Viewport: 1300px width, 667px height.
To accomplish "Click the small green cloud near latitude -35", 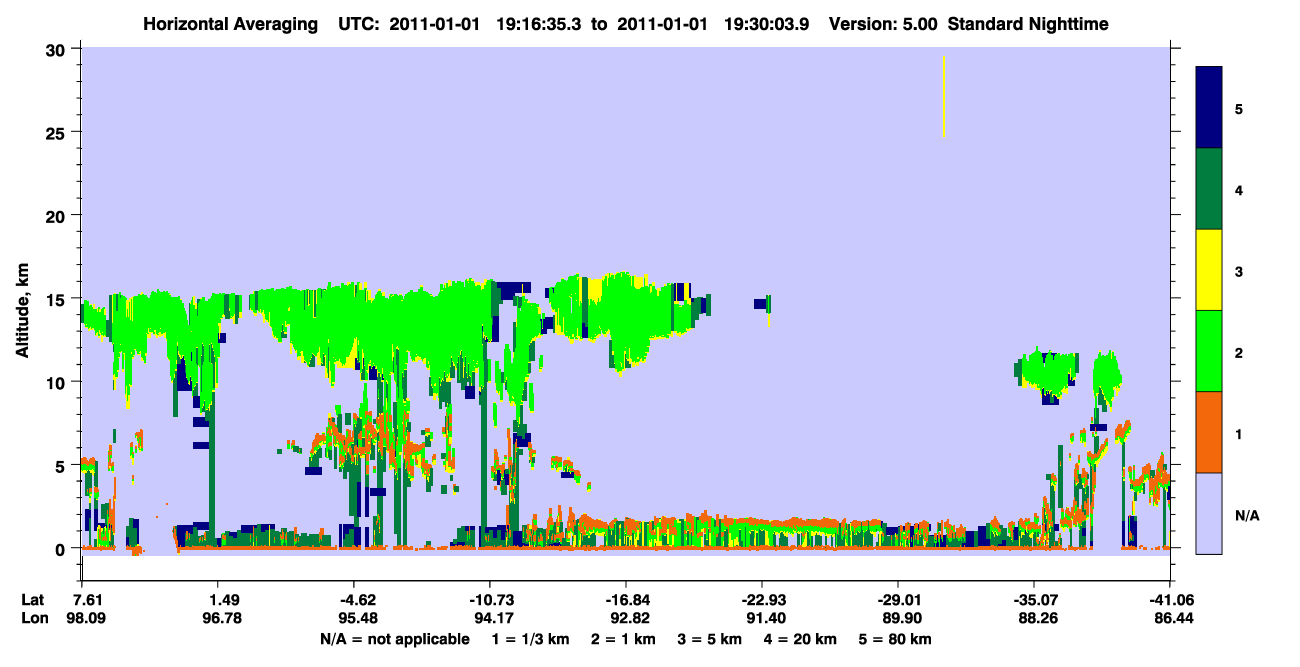I will (x=1048, y=375).
